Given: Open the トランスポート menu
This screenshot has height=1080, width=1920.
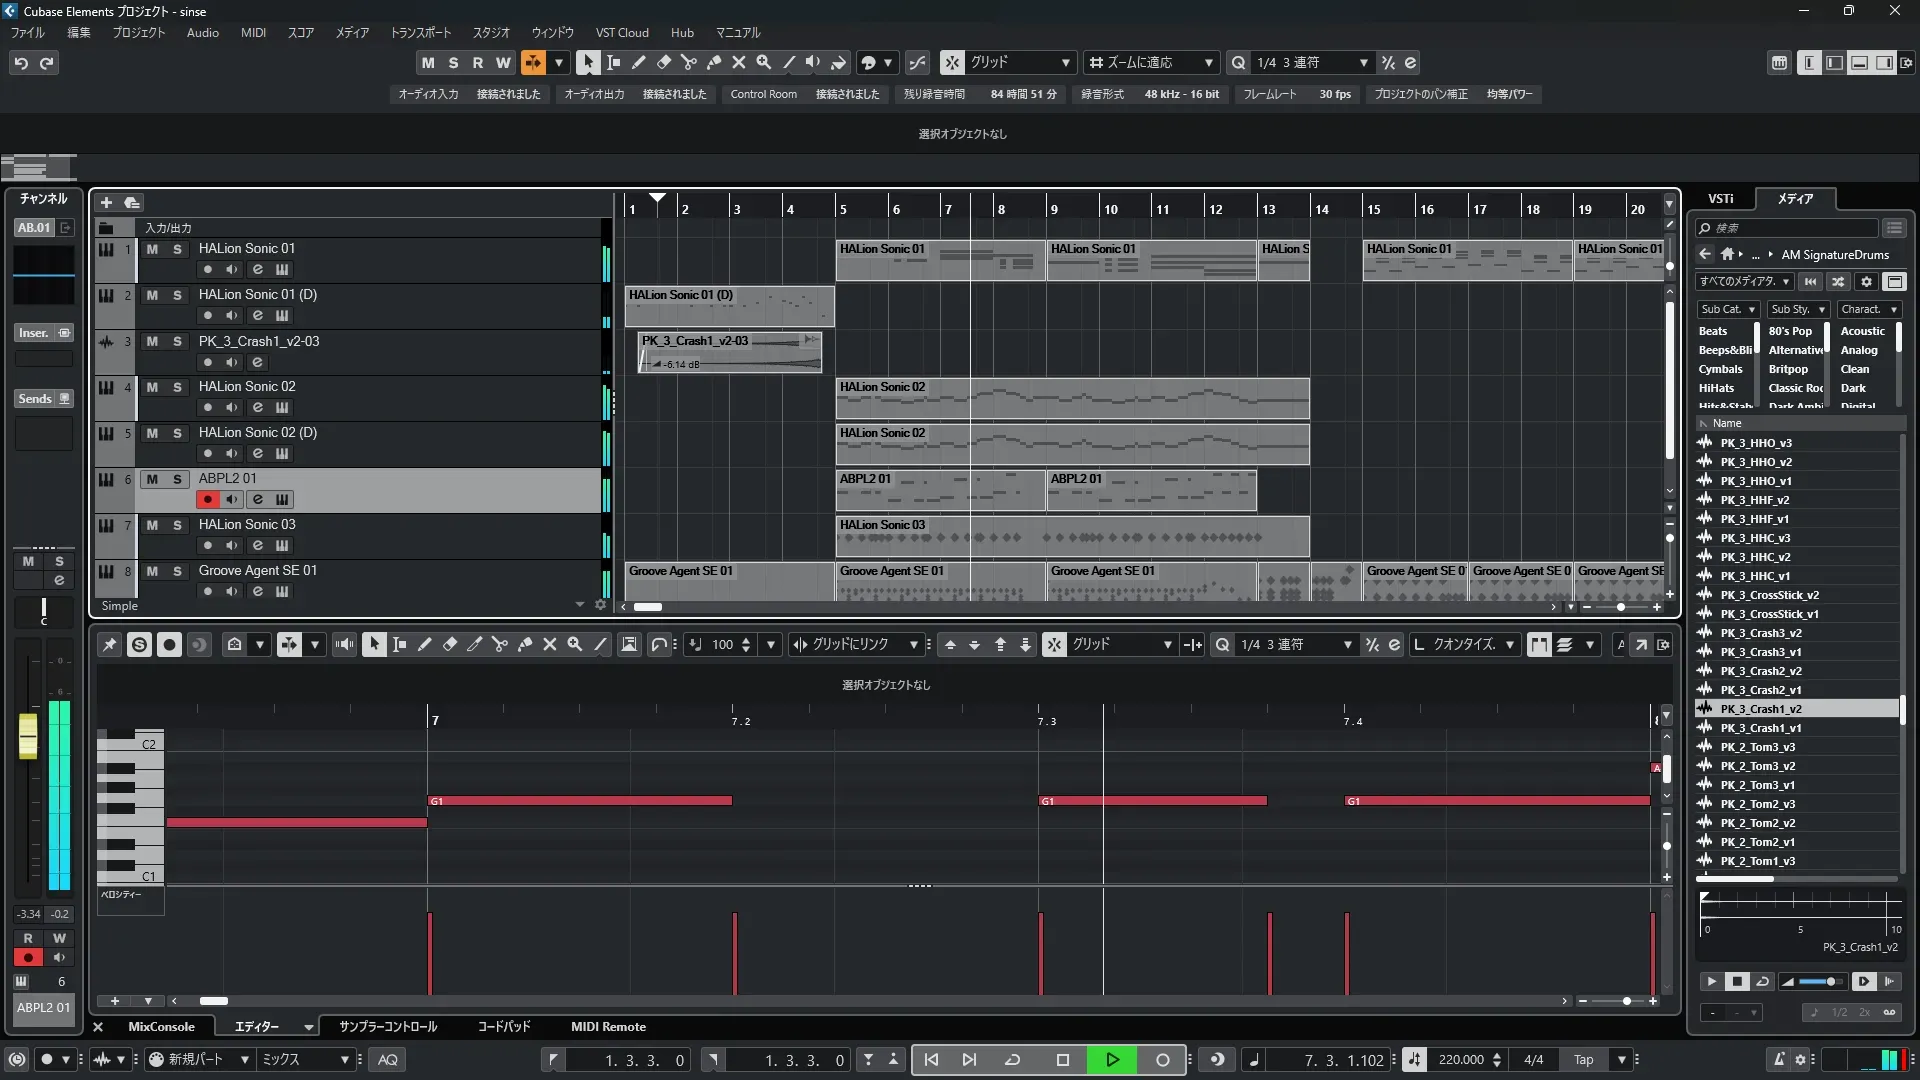Looking at the screenshot, I should click(420, 32).
